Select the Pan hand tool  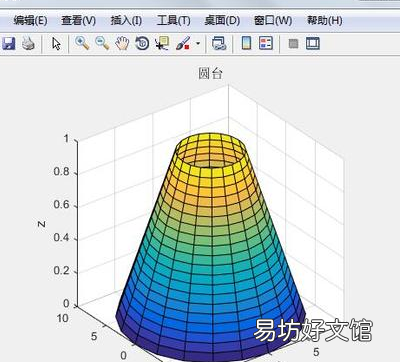[x=122, y=43]
